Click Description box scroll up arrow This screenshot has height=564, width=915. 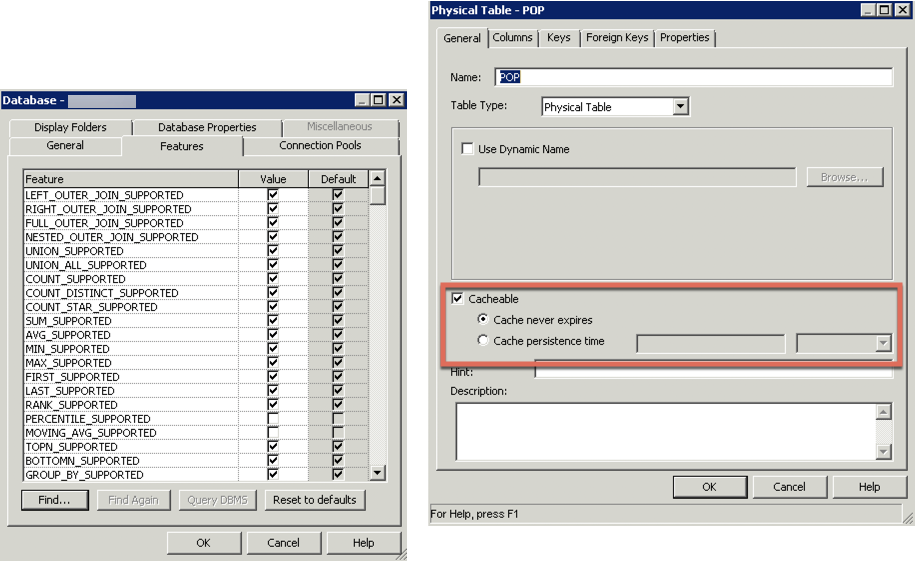[883, 412]
